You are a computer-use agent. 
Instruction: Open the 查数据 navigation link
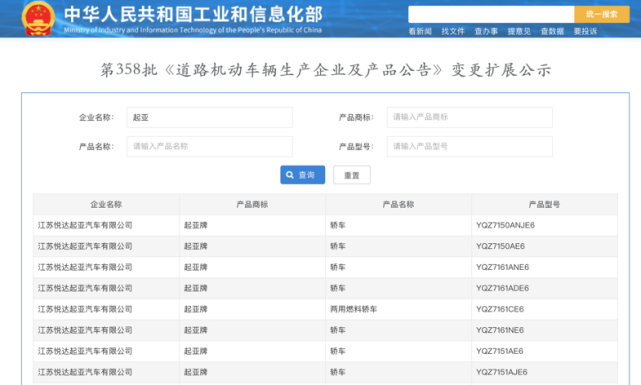[x=552, y=31]
